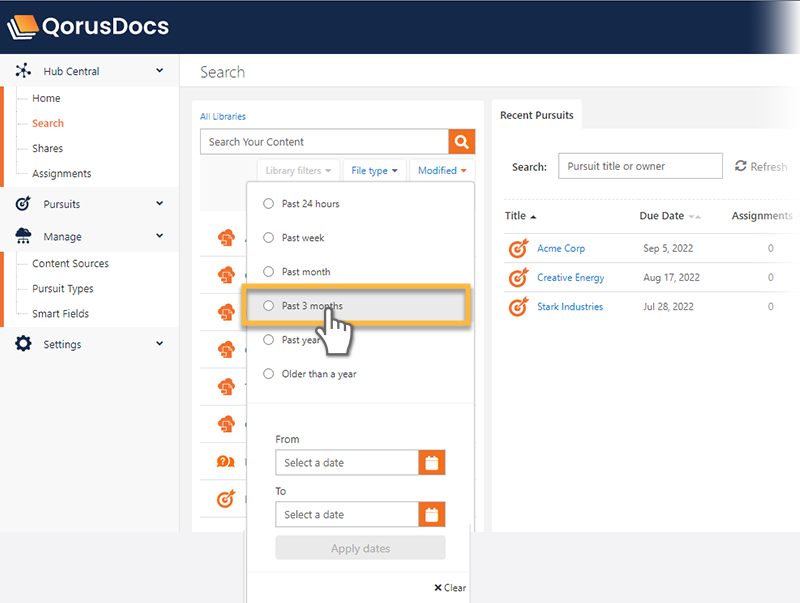Screen dimensions: 800x603
Task: Open Smart Fields under Manage
Action: pyautogui.click(x=60, y=313)
